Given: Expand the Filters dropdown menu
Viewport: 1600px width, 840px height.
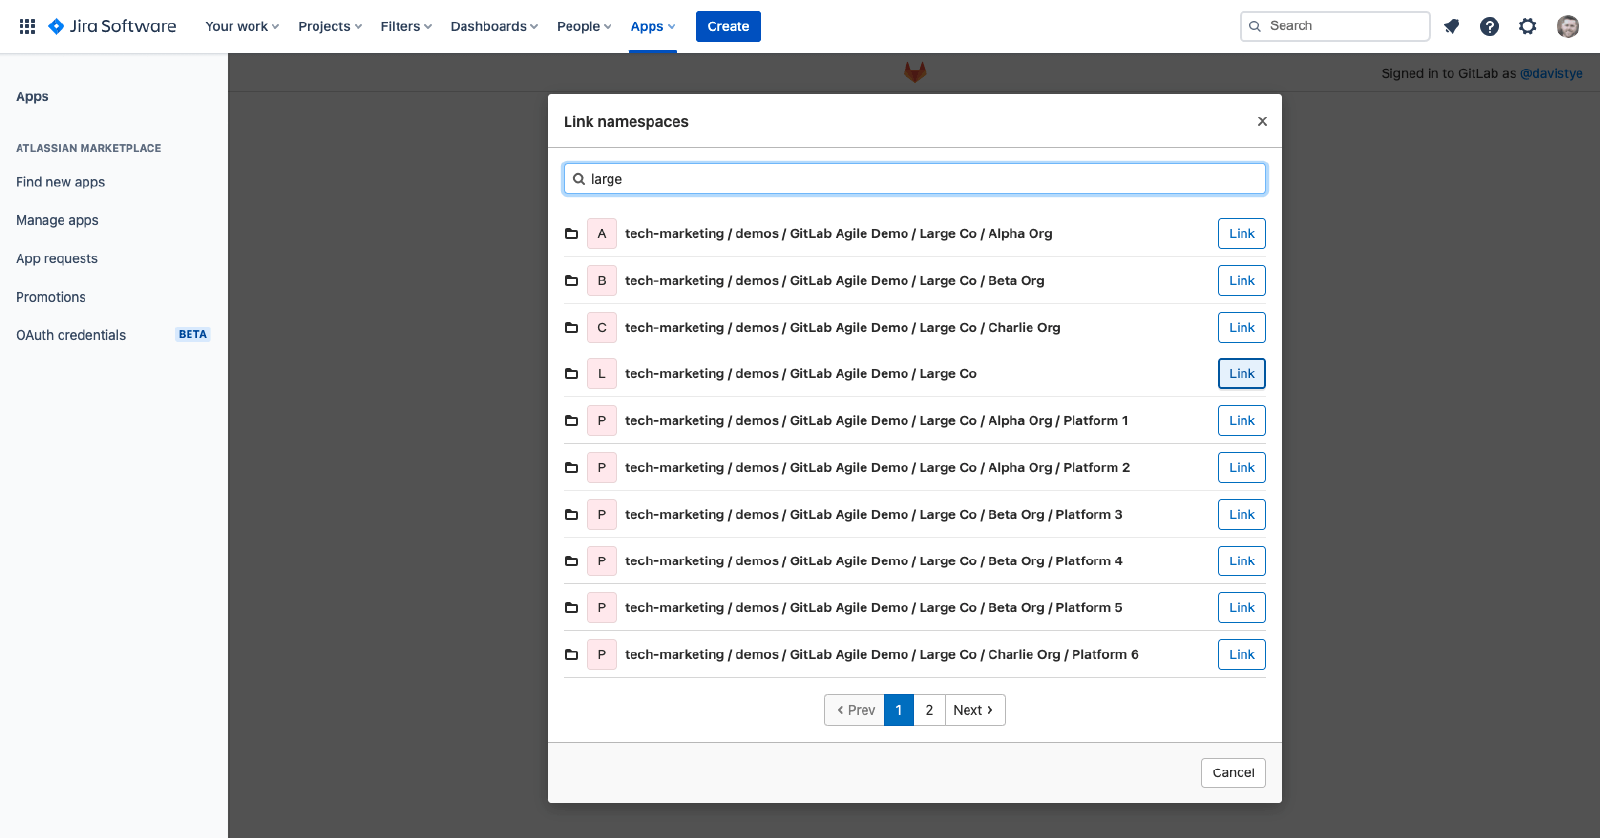Looking at the screenshot, I should pos(406,27).
